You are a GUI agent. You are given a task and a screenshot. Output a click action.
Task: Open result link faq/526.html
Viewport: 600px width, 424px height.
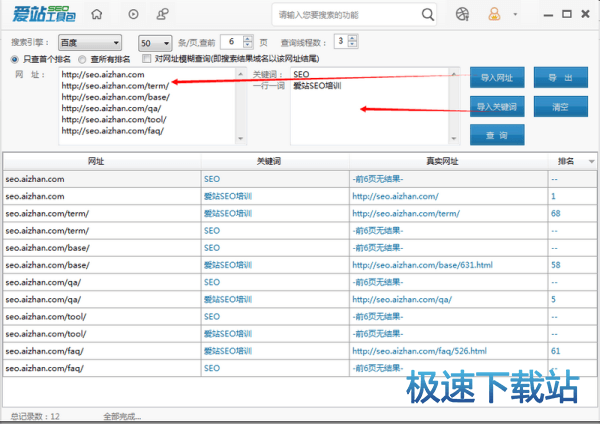pyautogui.click(x=419, y=351)
